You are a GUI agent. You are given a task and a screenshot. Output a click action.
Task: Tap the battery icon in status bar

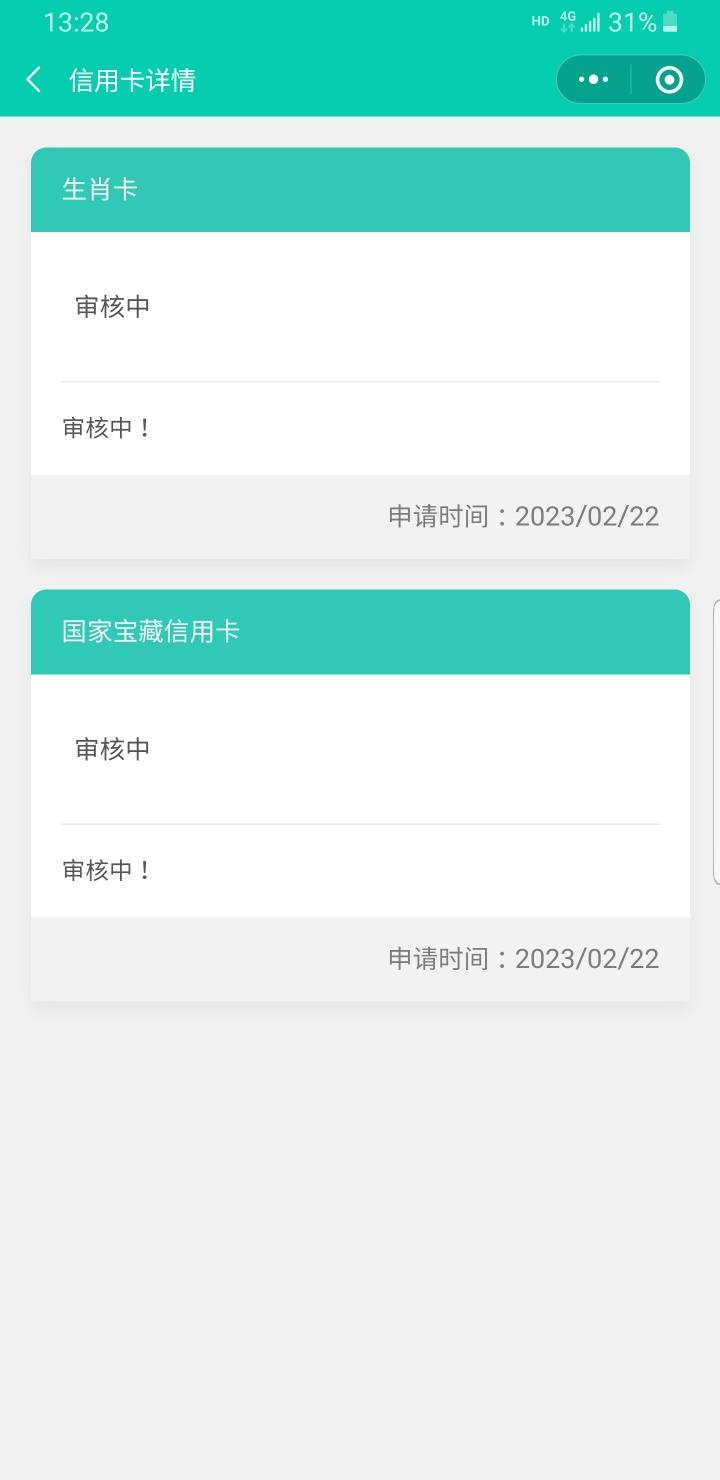(x=670, y=22)
